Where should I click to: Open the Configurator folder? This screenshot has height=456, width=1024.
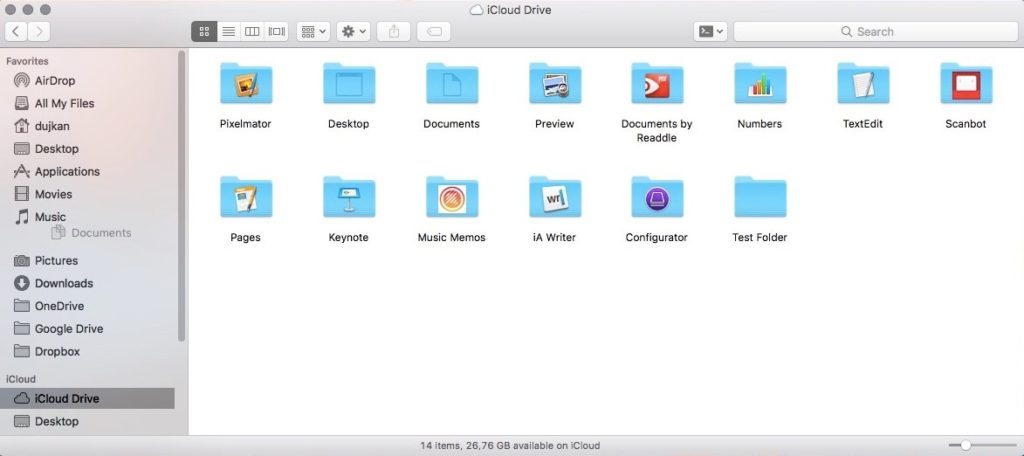click(x=657, y=197)
